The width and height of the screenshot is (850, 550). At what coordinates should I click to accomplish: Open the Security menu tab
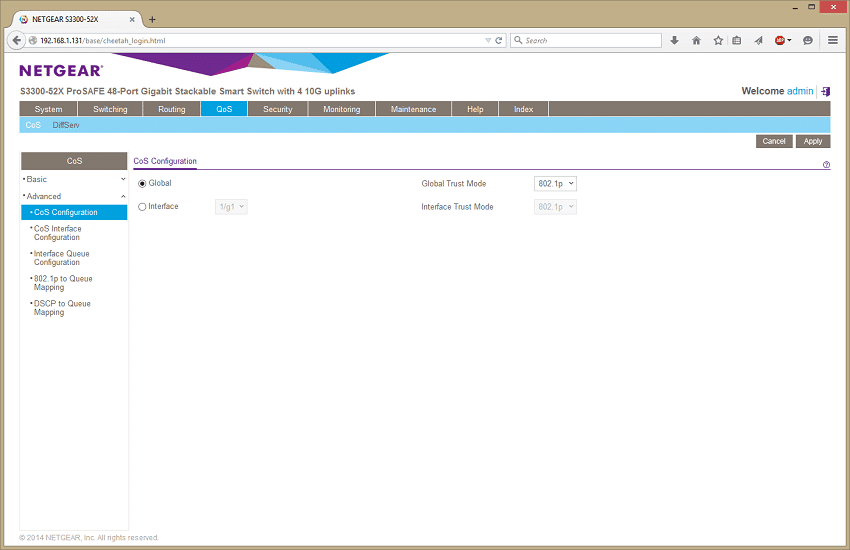tap(278, 109)
